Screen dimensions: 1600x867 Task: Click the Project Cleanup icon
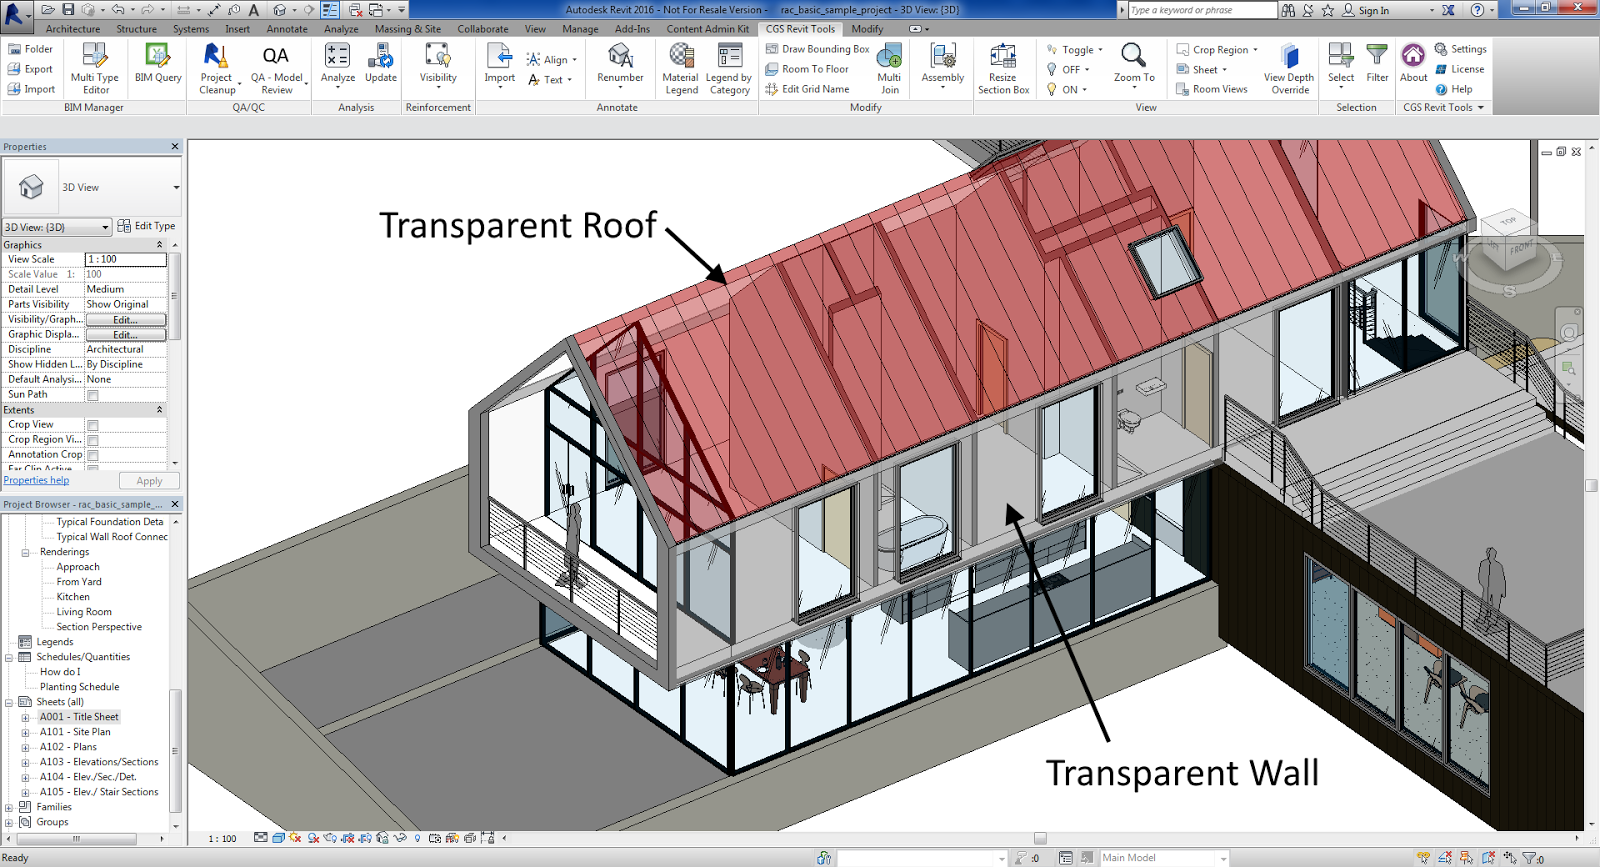[x=217, y=68]
